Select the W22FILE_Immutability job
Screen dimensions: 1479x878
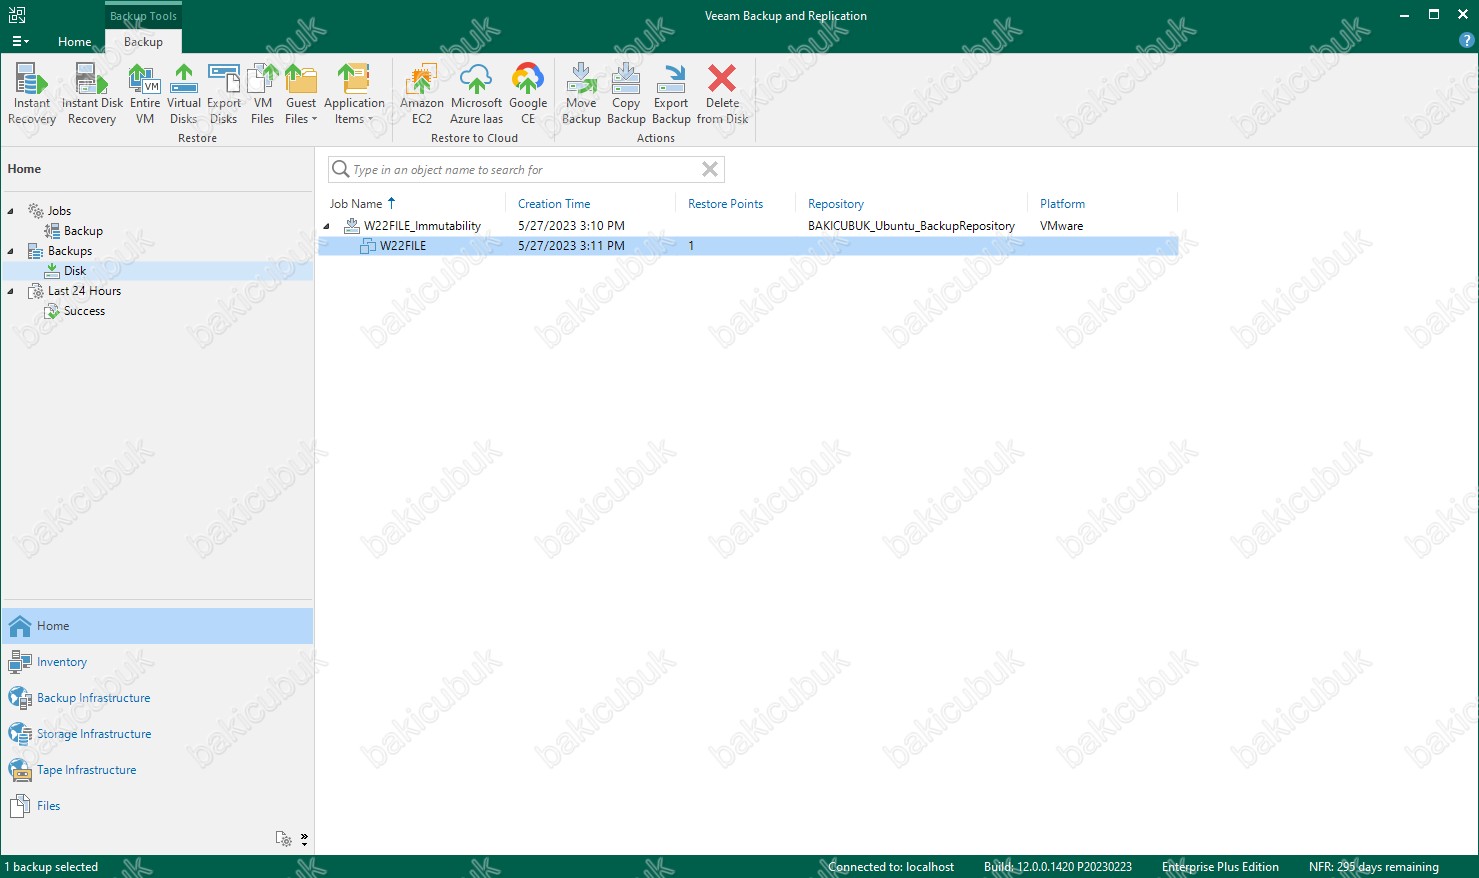tap(422, 226)
